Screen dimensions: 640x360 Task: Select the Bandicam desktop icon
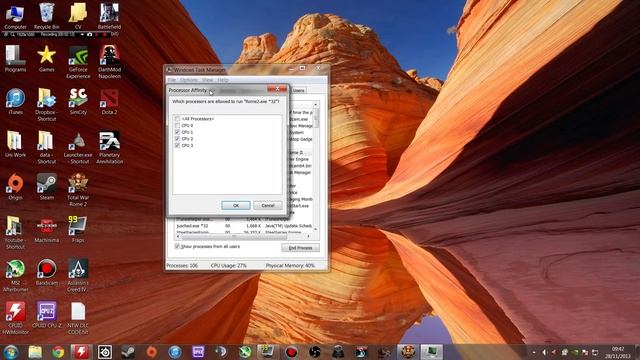47,272
